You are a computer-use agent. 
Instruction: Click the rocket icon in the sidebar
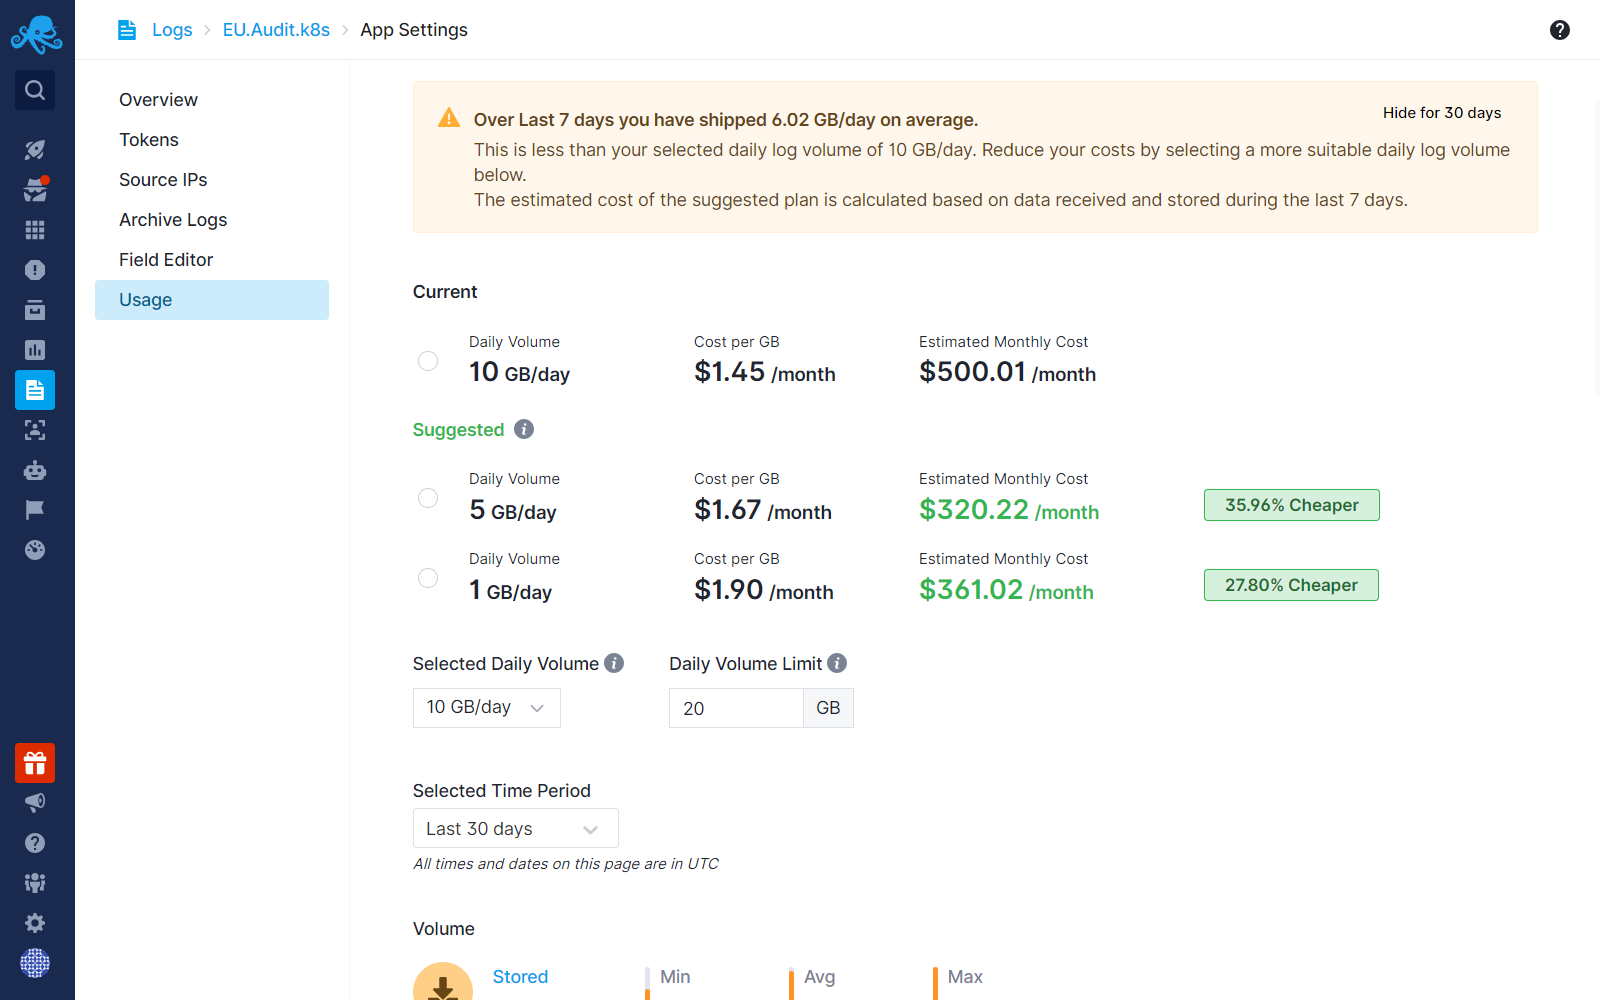[35, 150]
